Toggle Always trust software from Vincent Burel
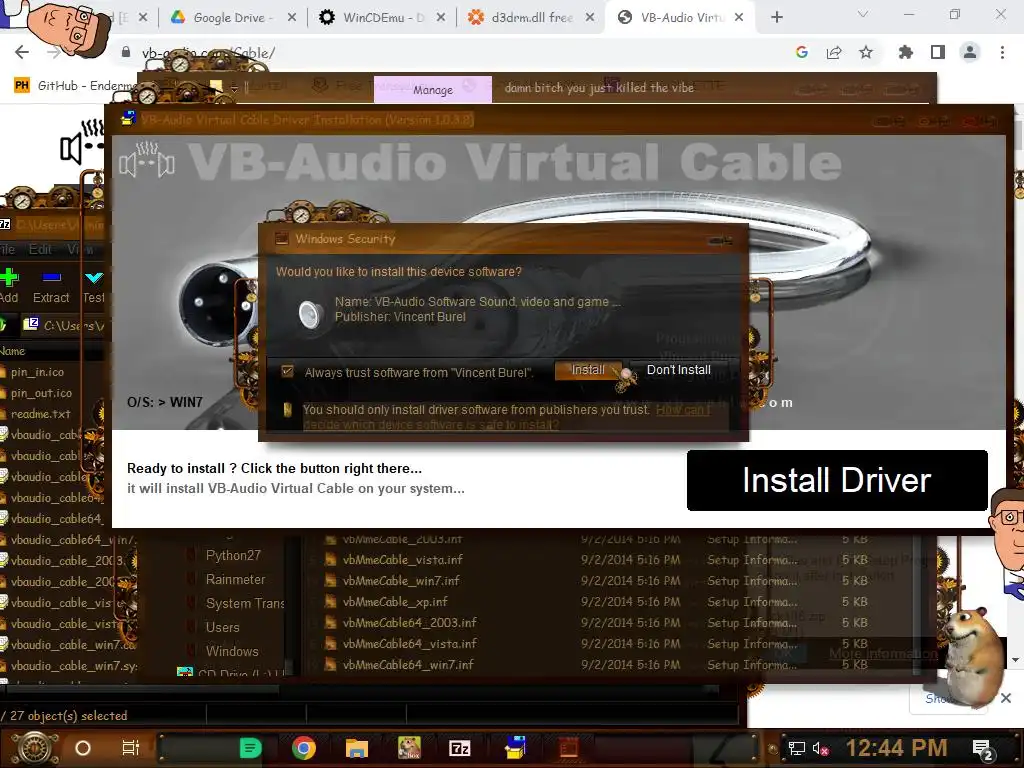 (x=287, y=372)
